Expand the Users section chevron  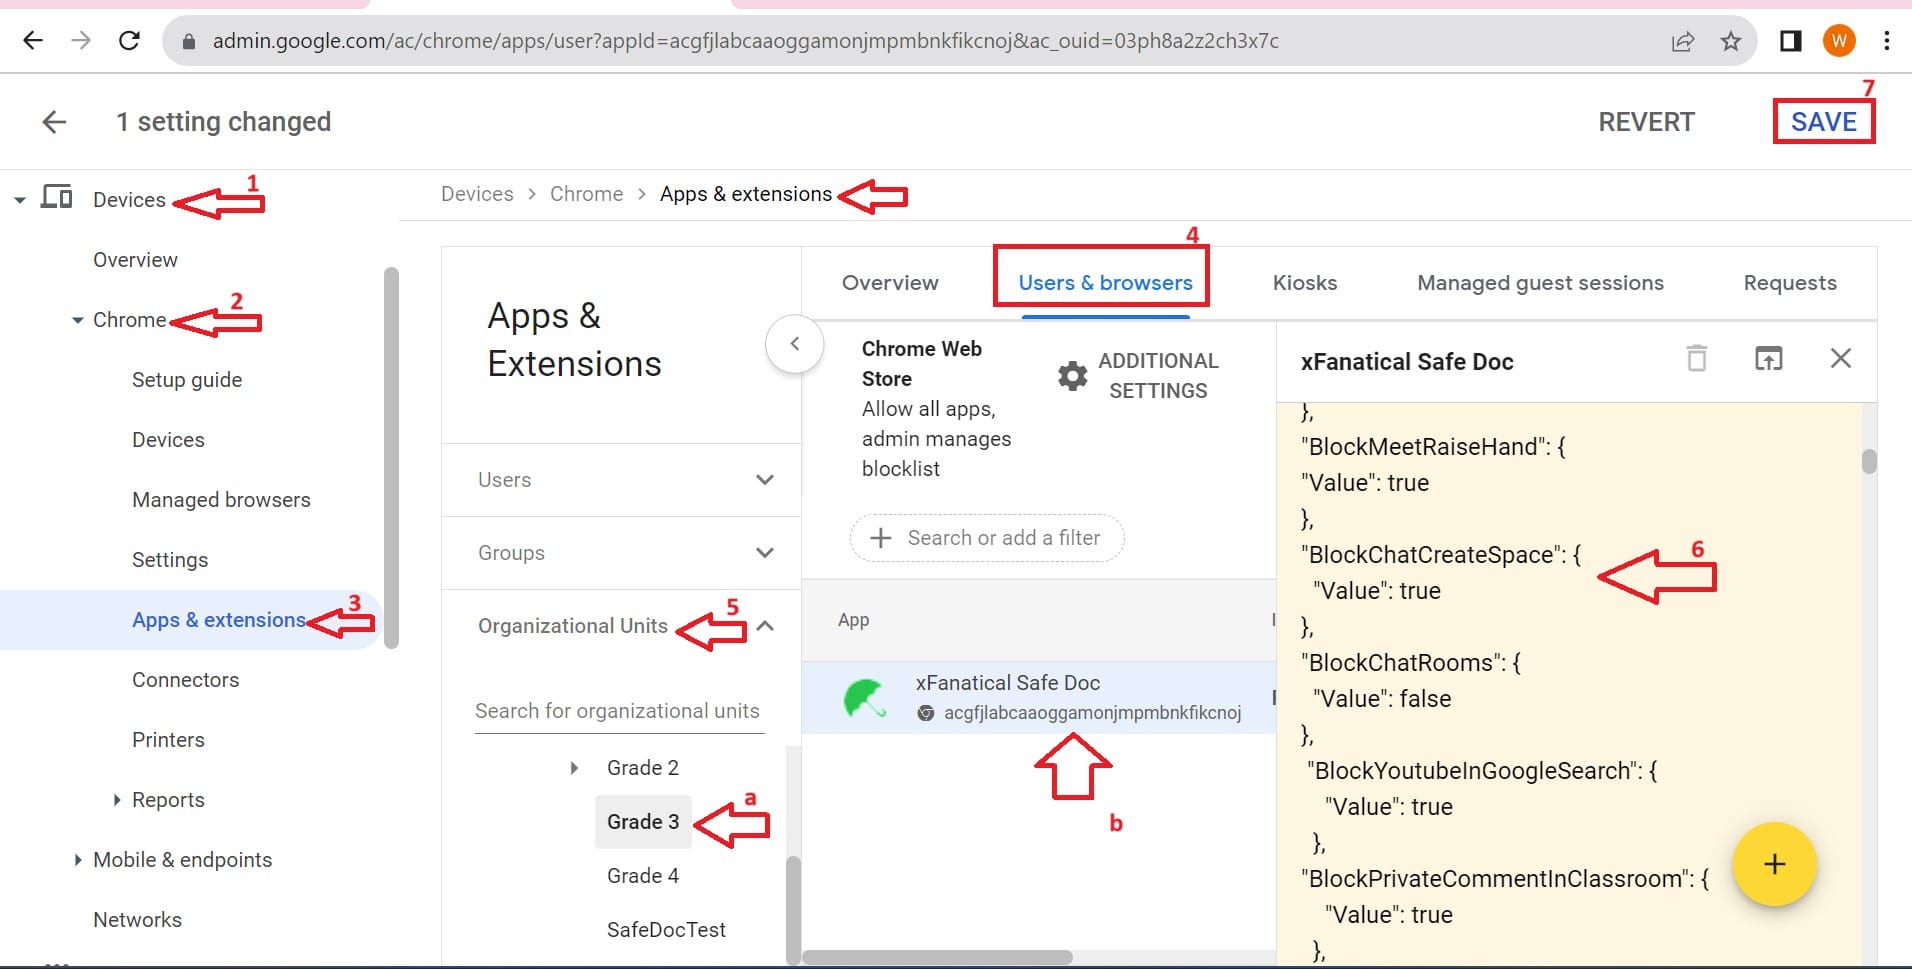[765, 480]
